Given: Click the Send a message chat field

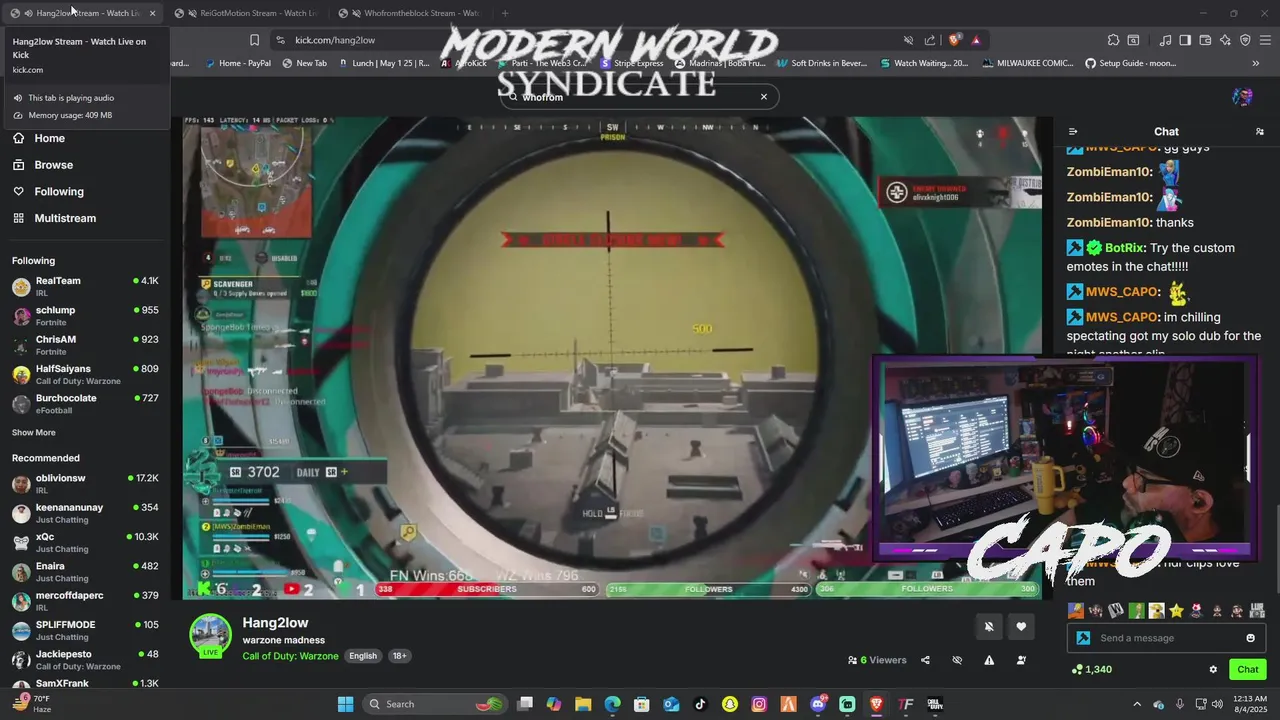Looking at the screenshot, I should pos(1168,638).
